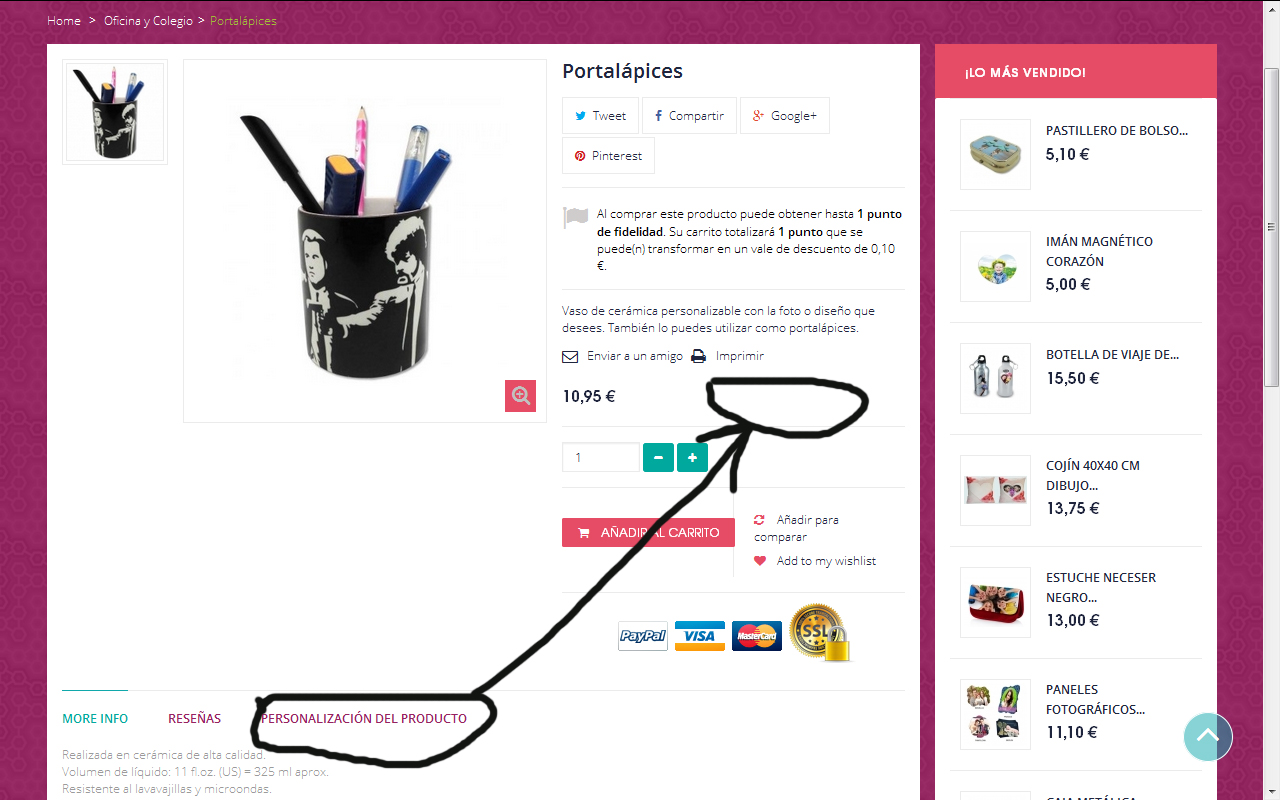
Task: Pin the product on Pinterest
Action: 608,156
